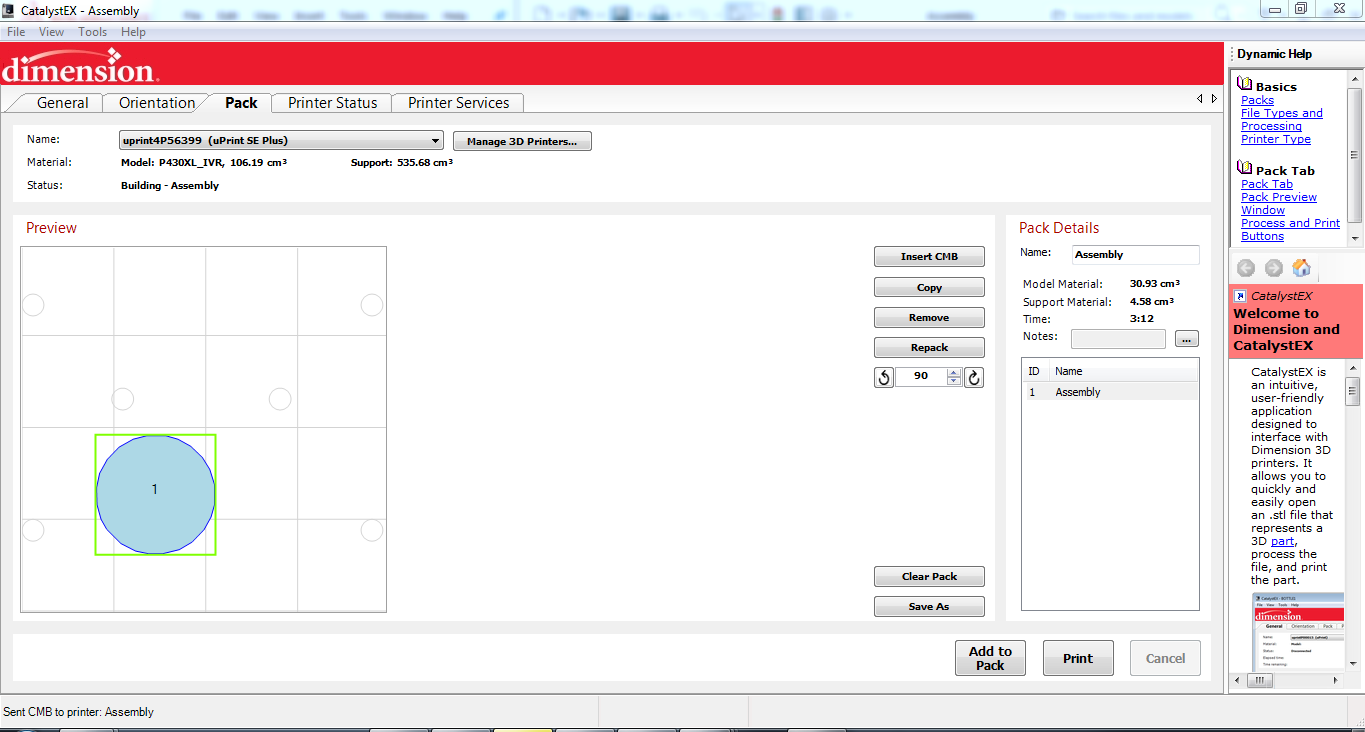The image size is (1365, 732).
Task: Click the Notes input field
Action: (1118, 339)
